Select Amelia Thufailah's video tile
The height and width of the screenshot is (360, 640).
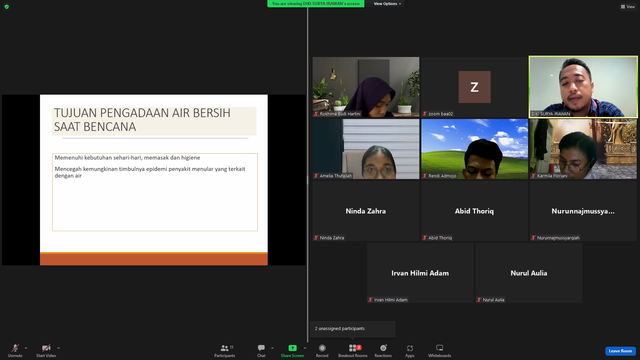366,149
